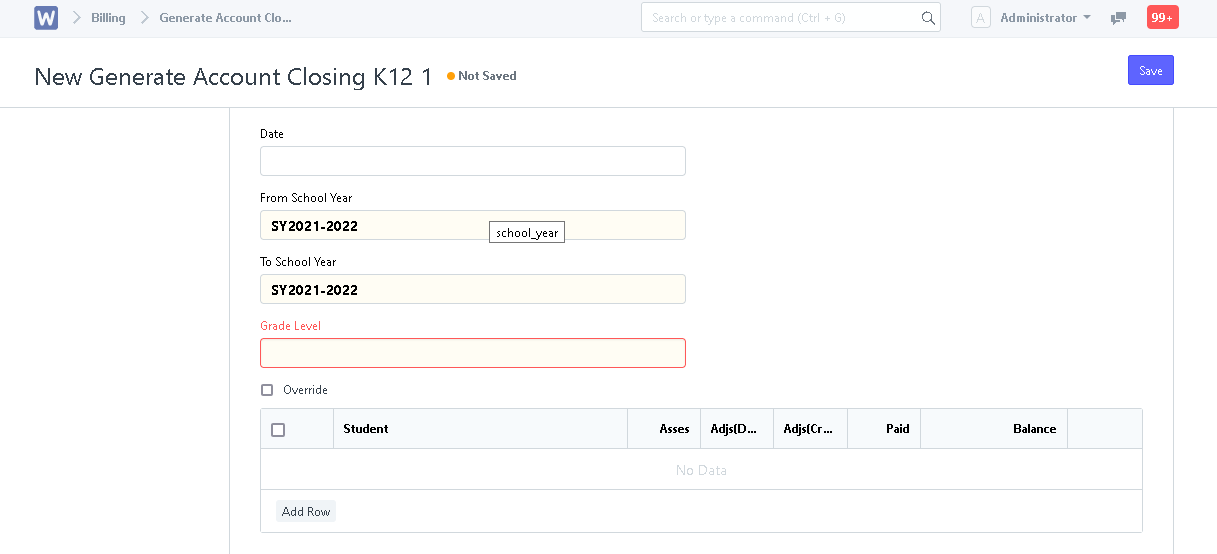
Task: Open the 99+ notifications badge
Action: click(x=1162, y=18)
